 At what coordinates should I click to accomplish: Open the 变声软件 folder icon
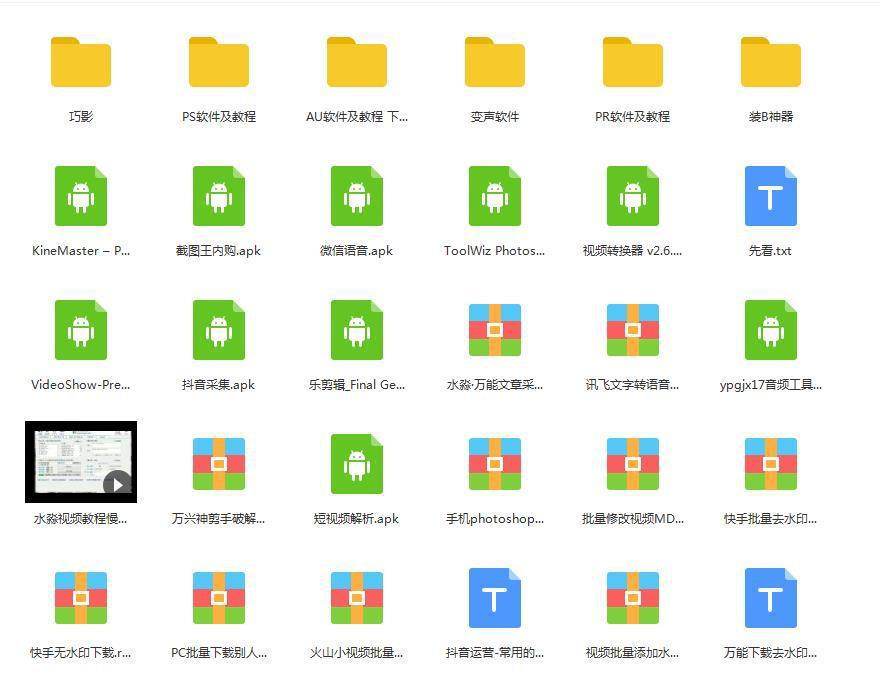pyautogui.click(x=495, y=62)
